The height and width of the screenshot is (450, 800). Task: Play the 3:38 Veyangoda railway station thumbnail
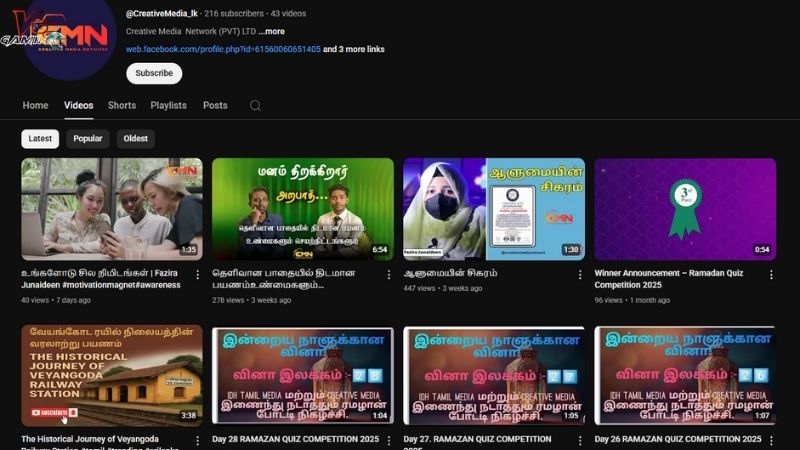tap(112, 376)
